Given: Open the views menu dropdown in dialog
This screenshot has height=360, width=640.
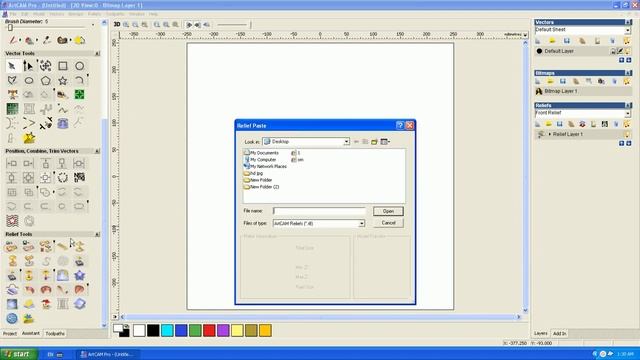Looking at the screenshot, I should (385, 142).
